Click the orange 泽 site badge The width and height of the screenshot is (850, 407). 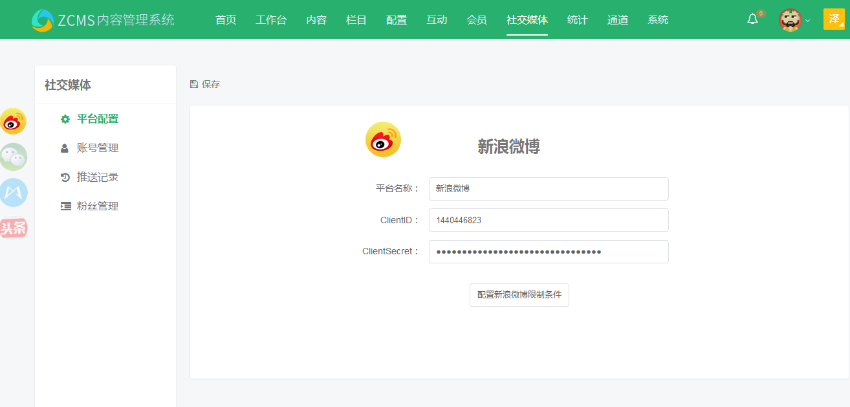pyautogui.click(x=834, y=19)
